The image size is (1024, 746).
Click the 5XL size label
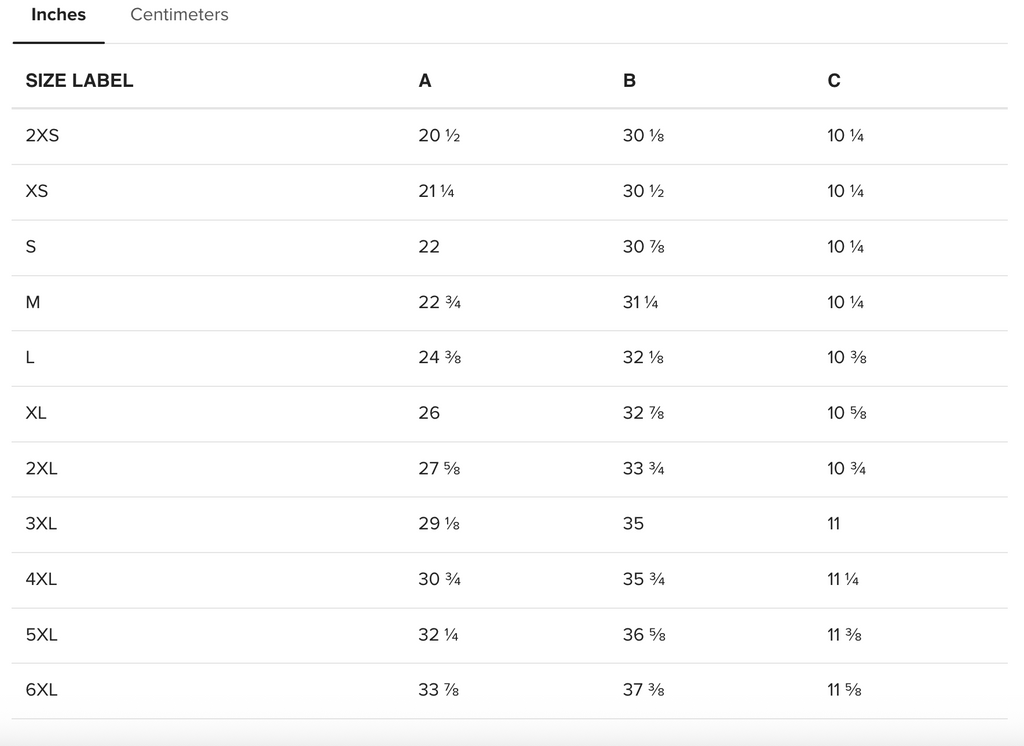tap(42, 634)
